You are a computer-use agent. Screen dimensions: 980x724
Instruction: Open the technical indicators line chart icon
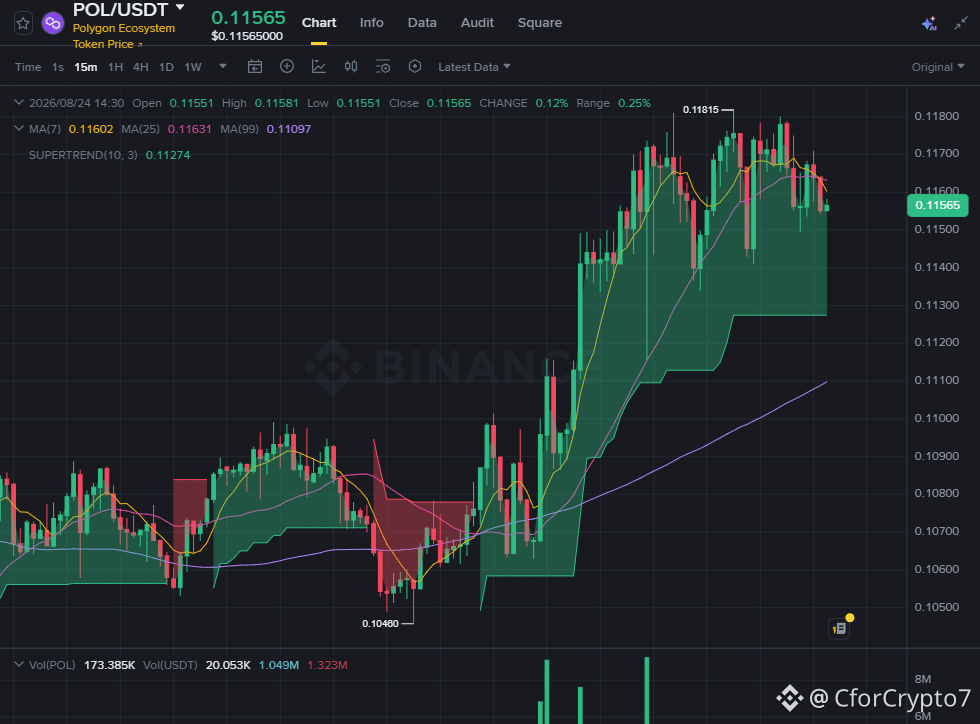click(x=319, y=66)
